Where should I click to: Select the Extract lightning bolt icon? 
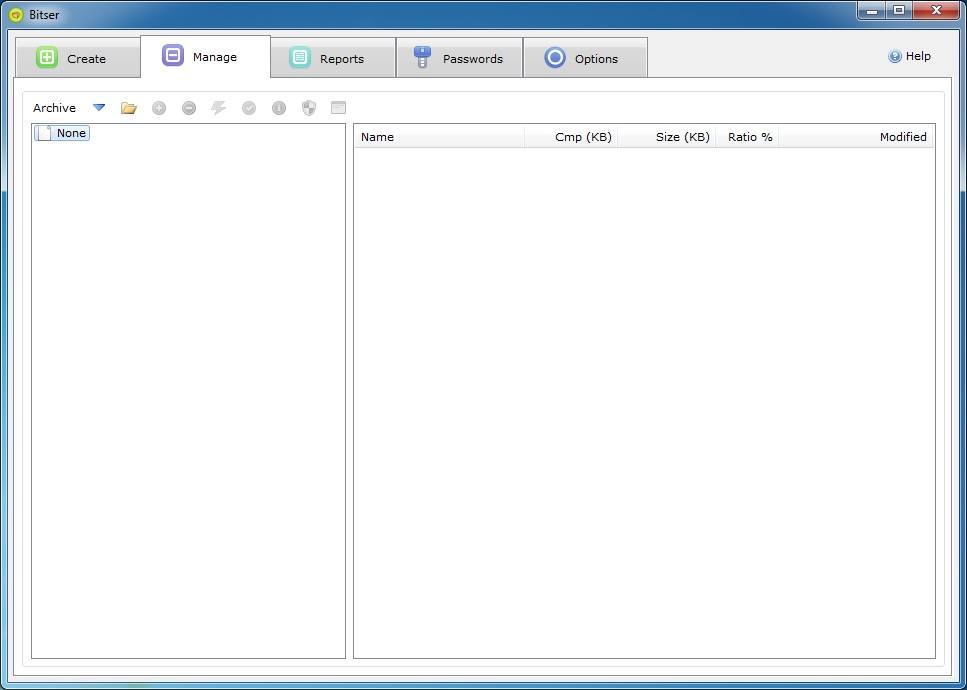pos(218,107)
